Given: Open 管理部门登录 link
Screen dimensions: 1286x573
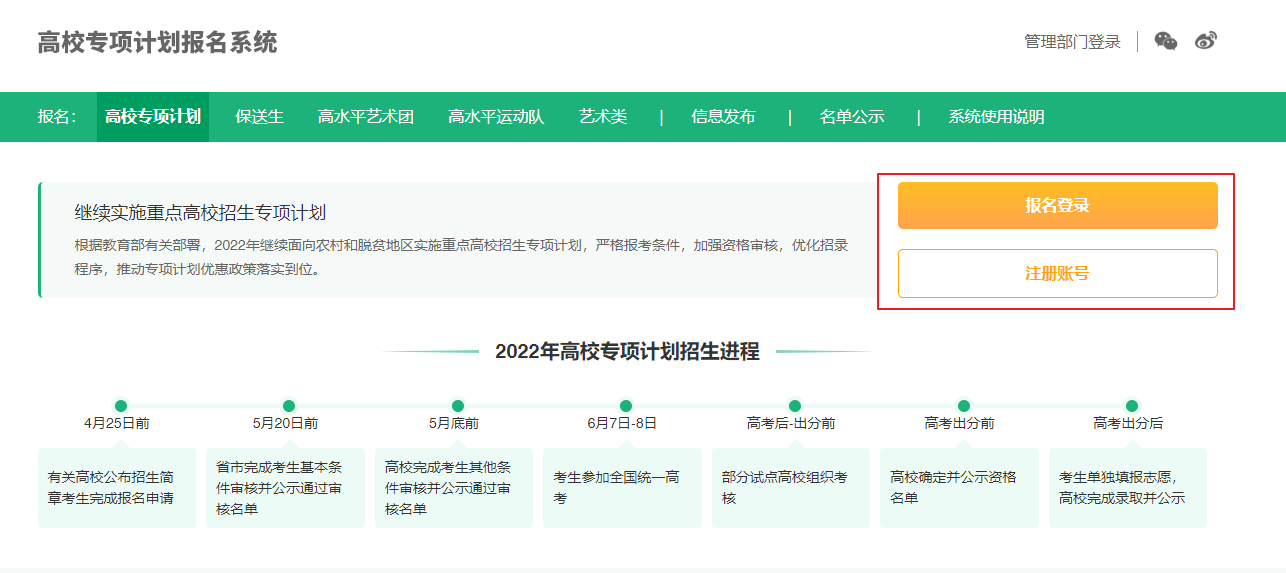Looking at the screenshot, I should click(1072, 42).
